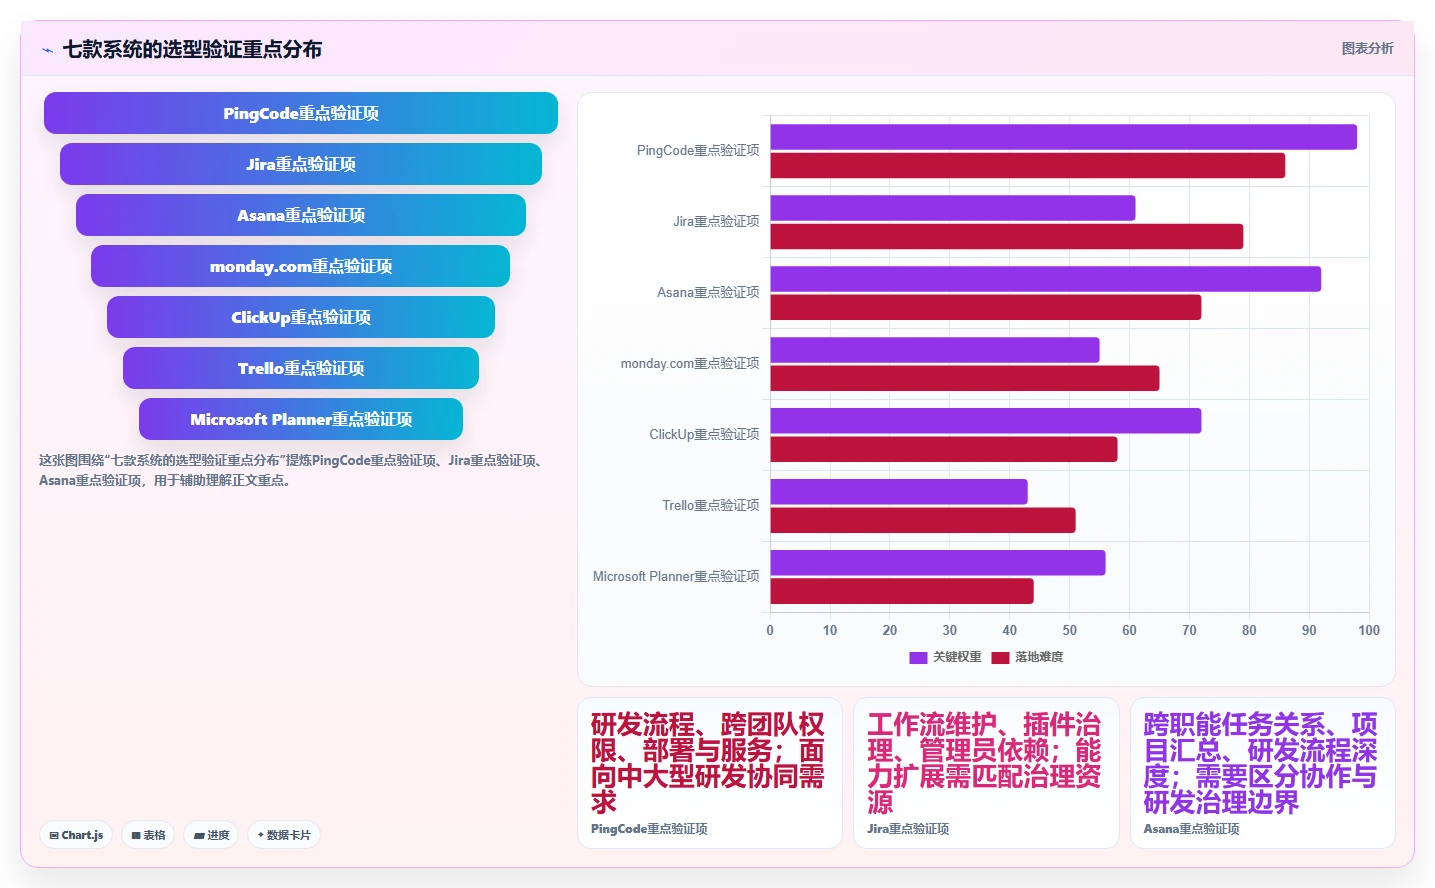Image resolution: width=1435 pixels, height=888 pixels.
Task: Click the 数据卡片 tag text
Action: (x=288, y=835)
